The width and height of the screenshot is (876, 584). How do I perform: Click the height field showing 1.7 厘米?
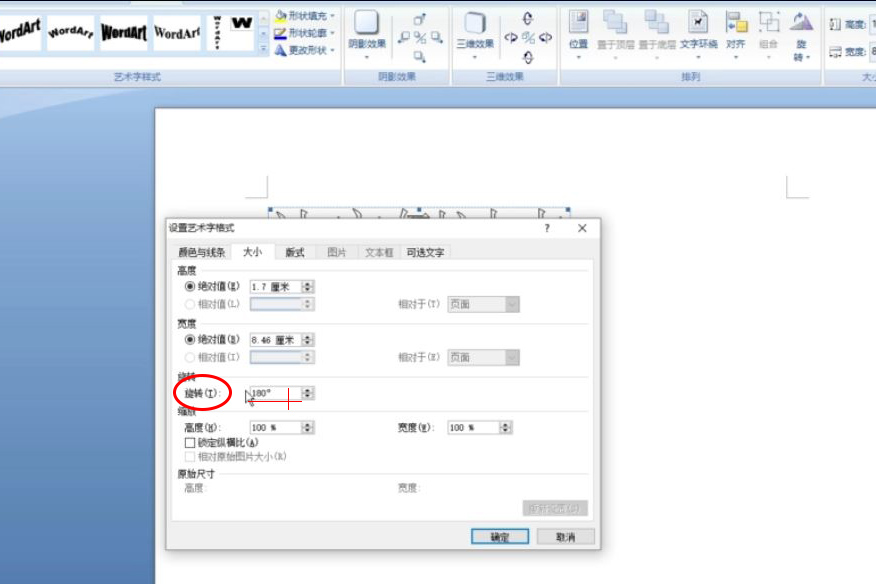275,287
